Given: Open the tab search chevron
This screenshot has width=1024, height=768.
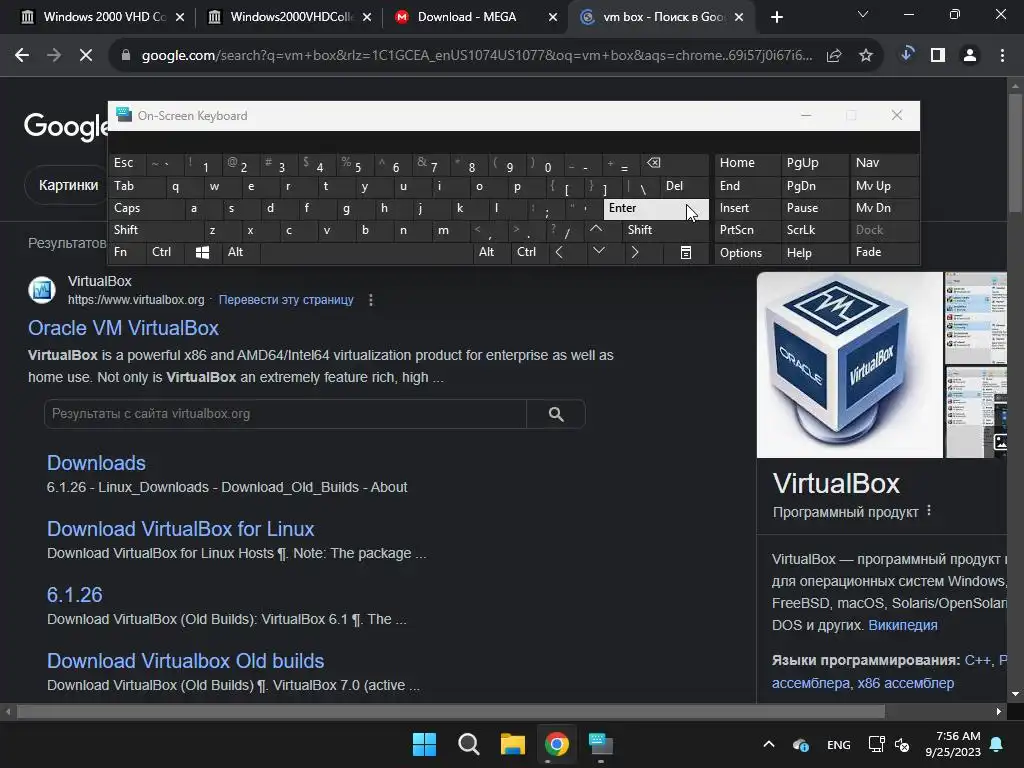Looking at the screenshot, I should [863, 14].
